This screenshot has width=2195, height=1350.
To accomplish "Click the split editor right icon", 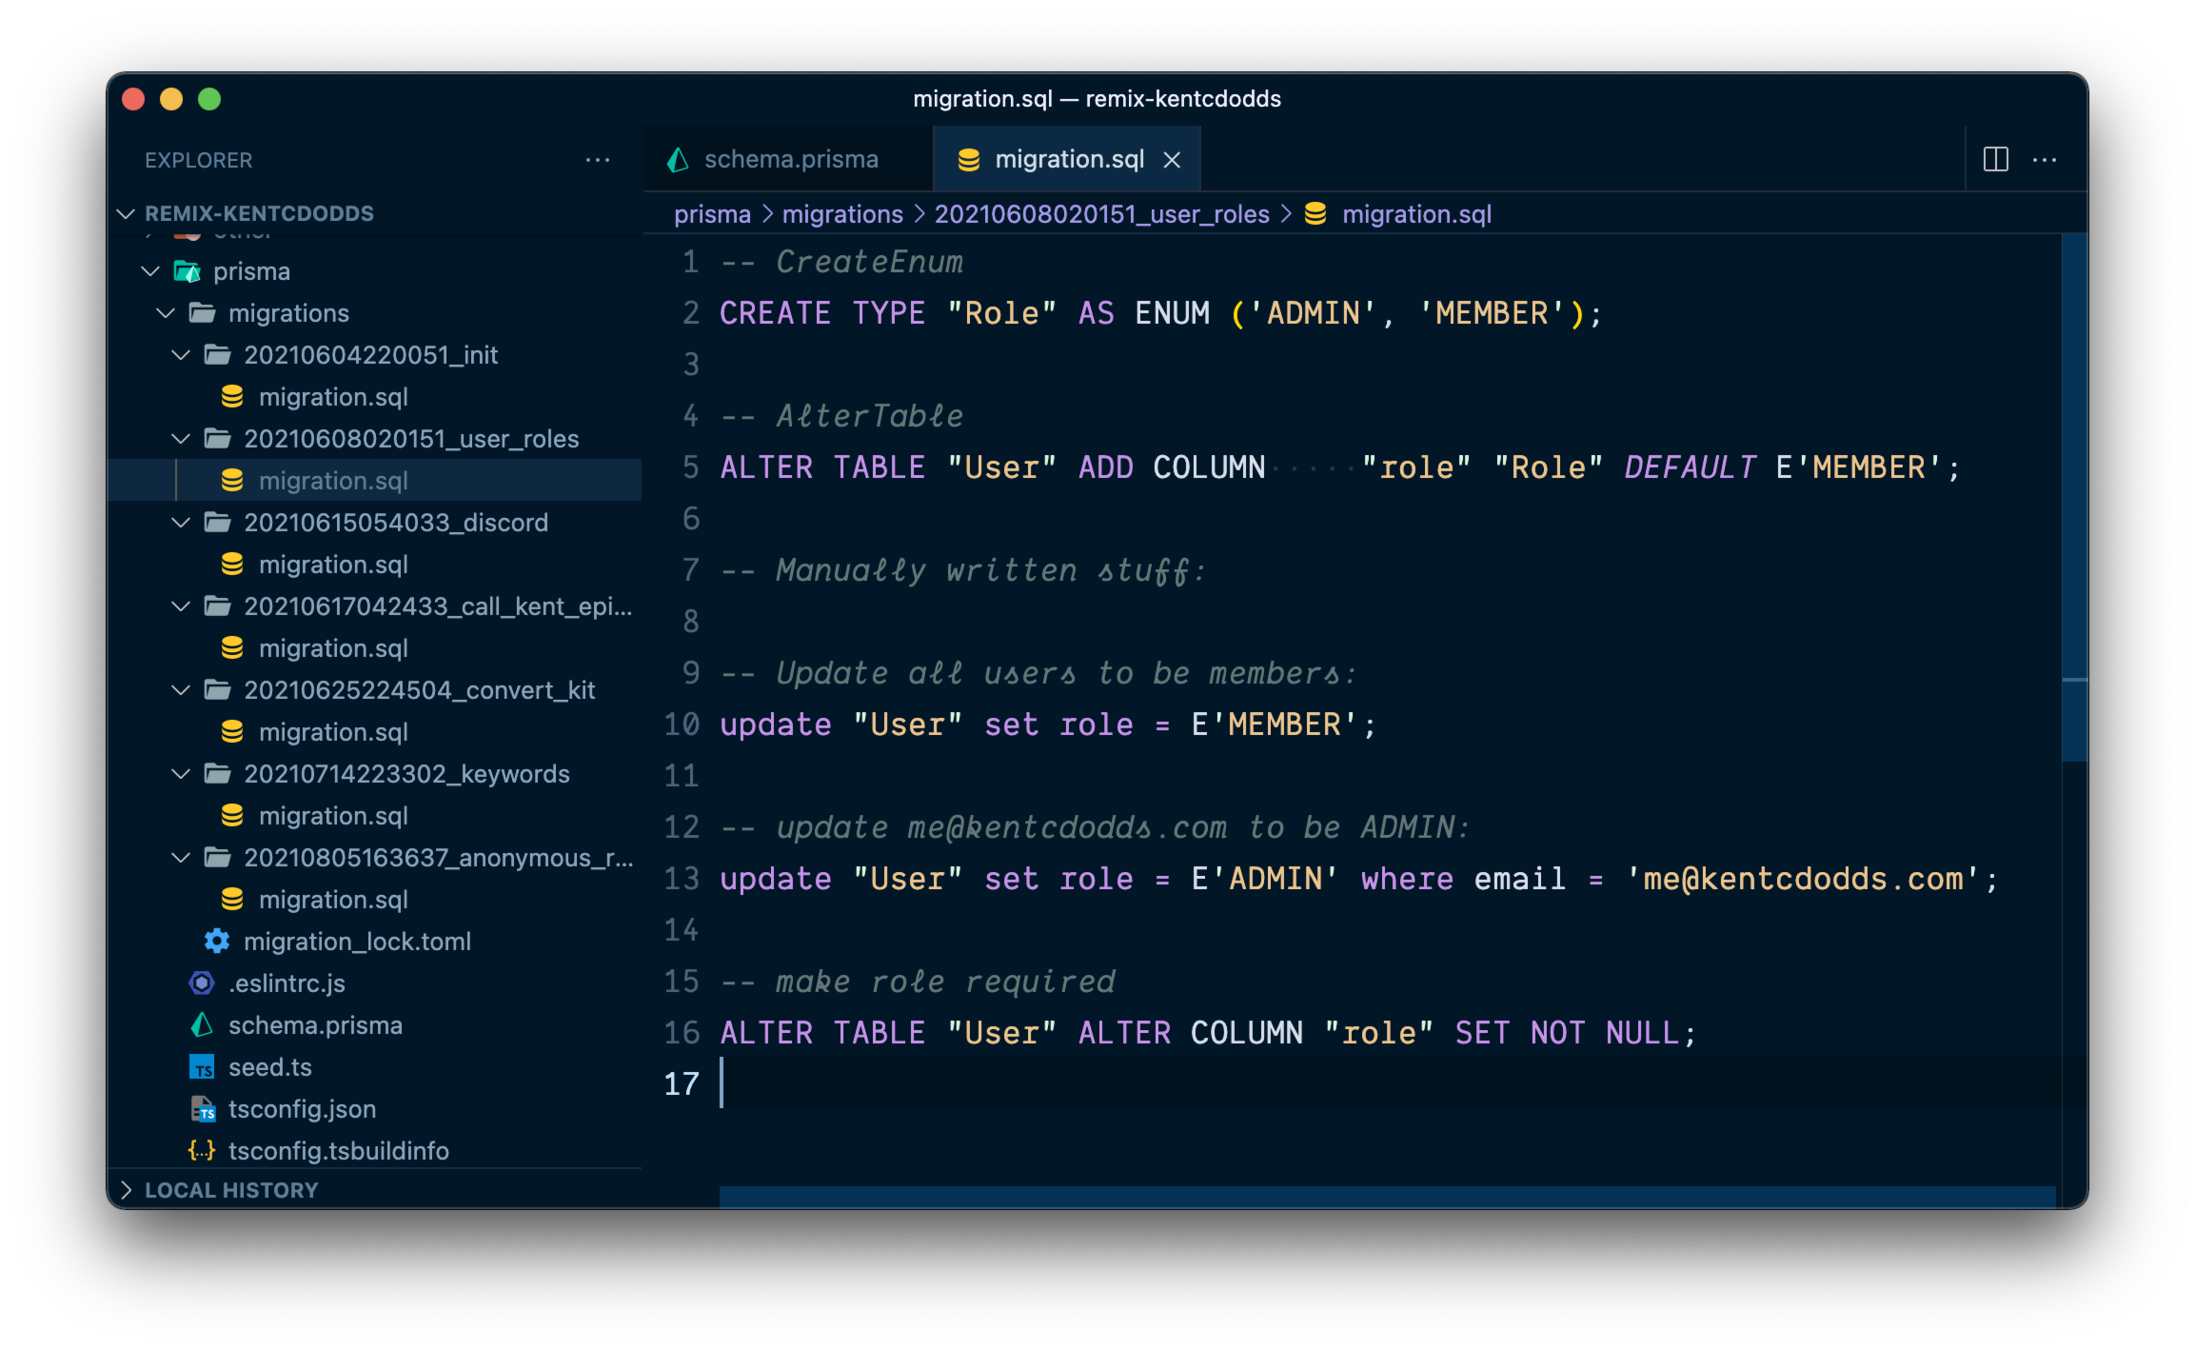I will [1995, 159].
